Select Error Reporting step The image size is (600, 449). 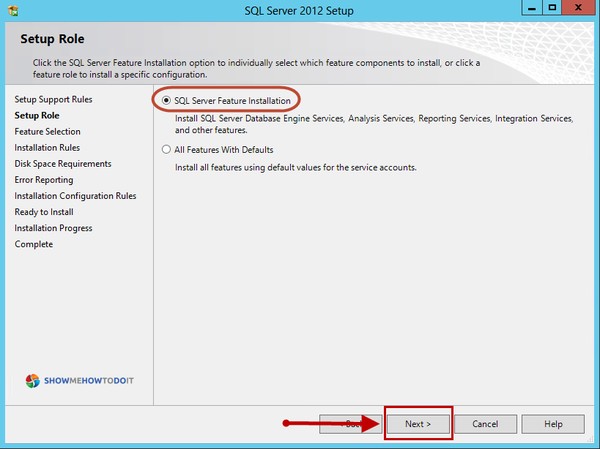tap(44, 180)
